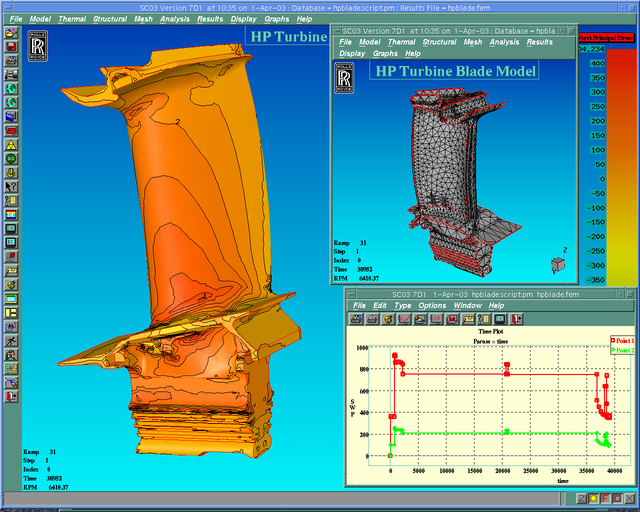Viewport: 640px width, 512px height.
Task: Click the help question-mark icon in Time Plot toolbar
Action: coord(486,318)
